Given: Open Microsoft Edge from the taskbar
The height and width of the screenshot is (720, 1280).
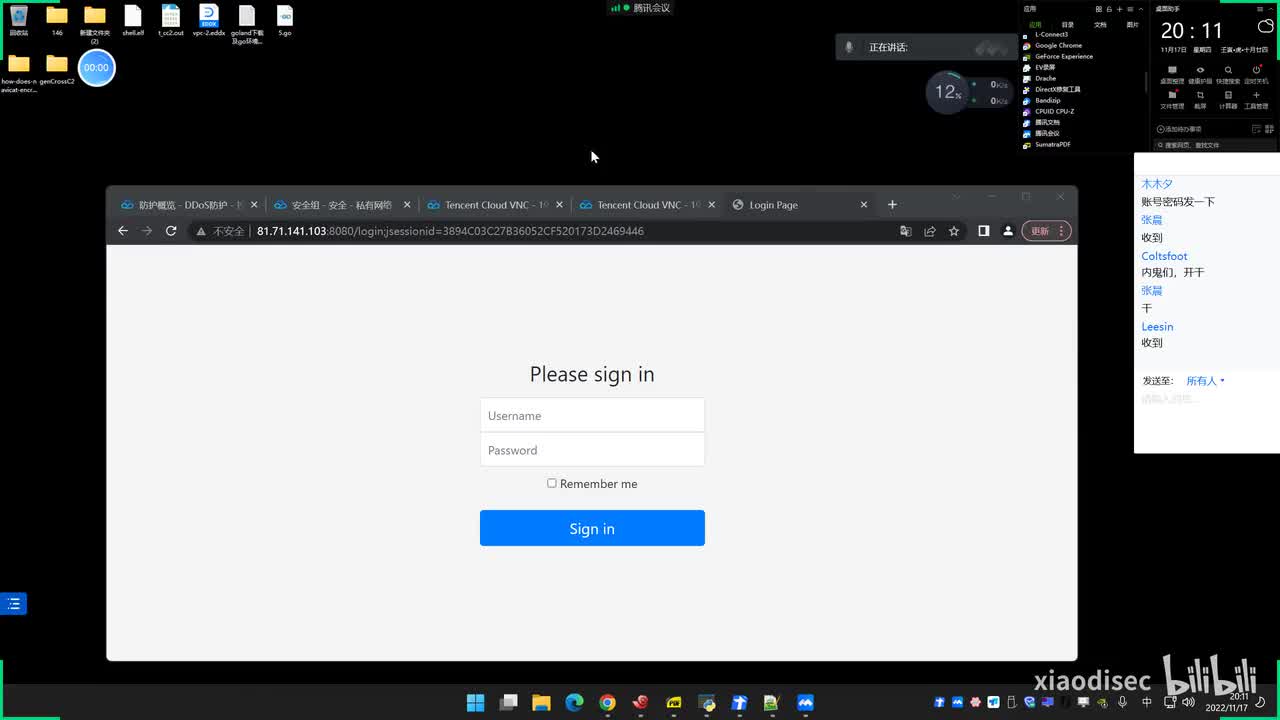Looking at the screenshot, I should coord(574,703).
